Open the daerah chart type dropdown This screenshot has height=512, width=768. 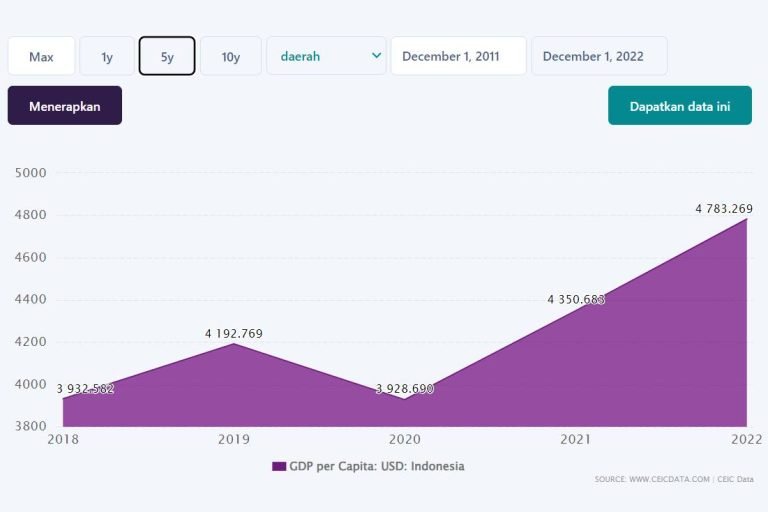[x=326, y=56]
